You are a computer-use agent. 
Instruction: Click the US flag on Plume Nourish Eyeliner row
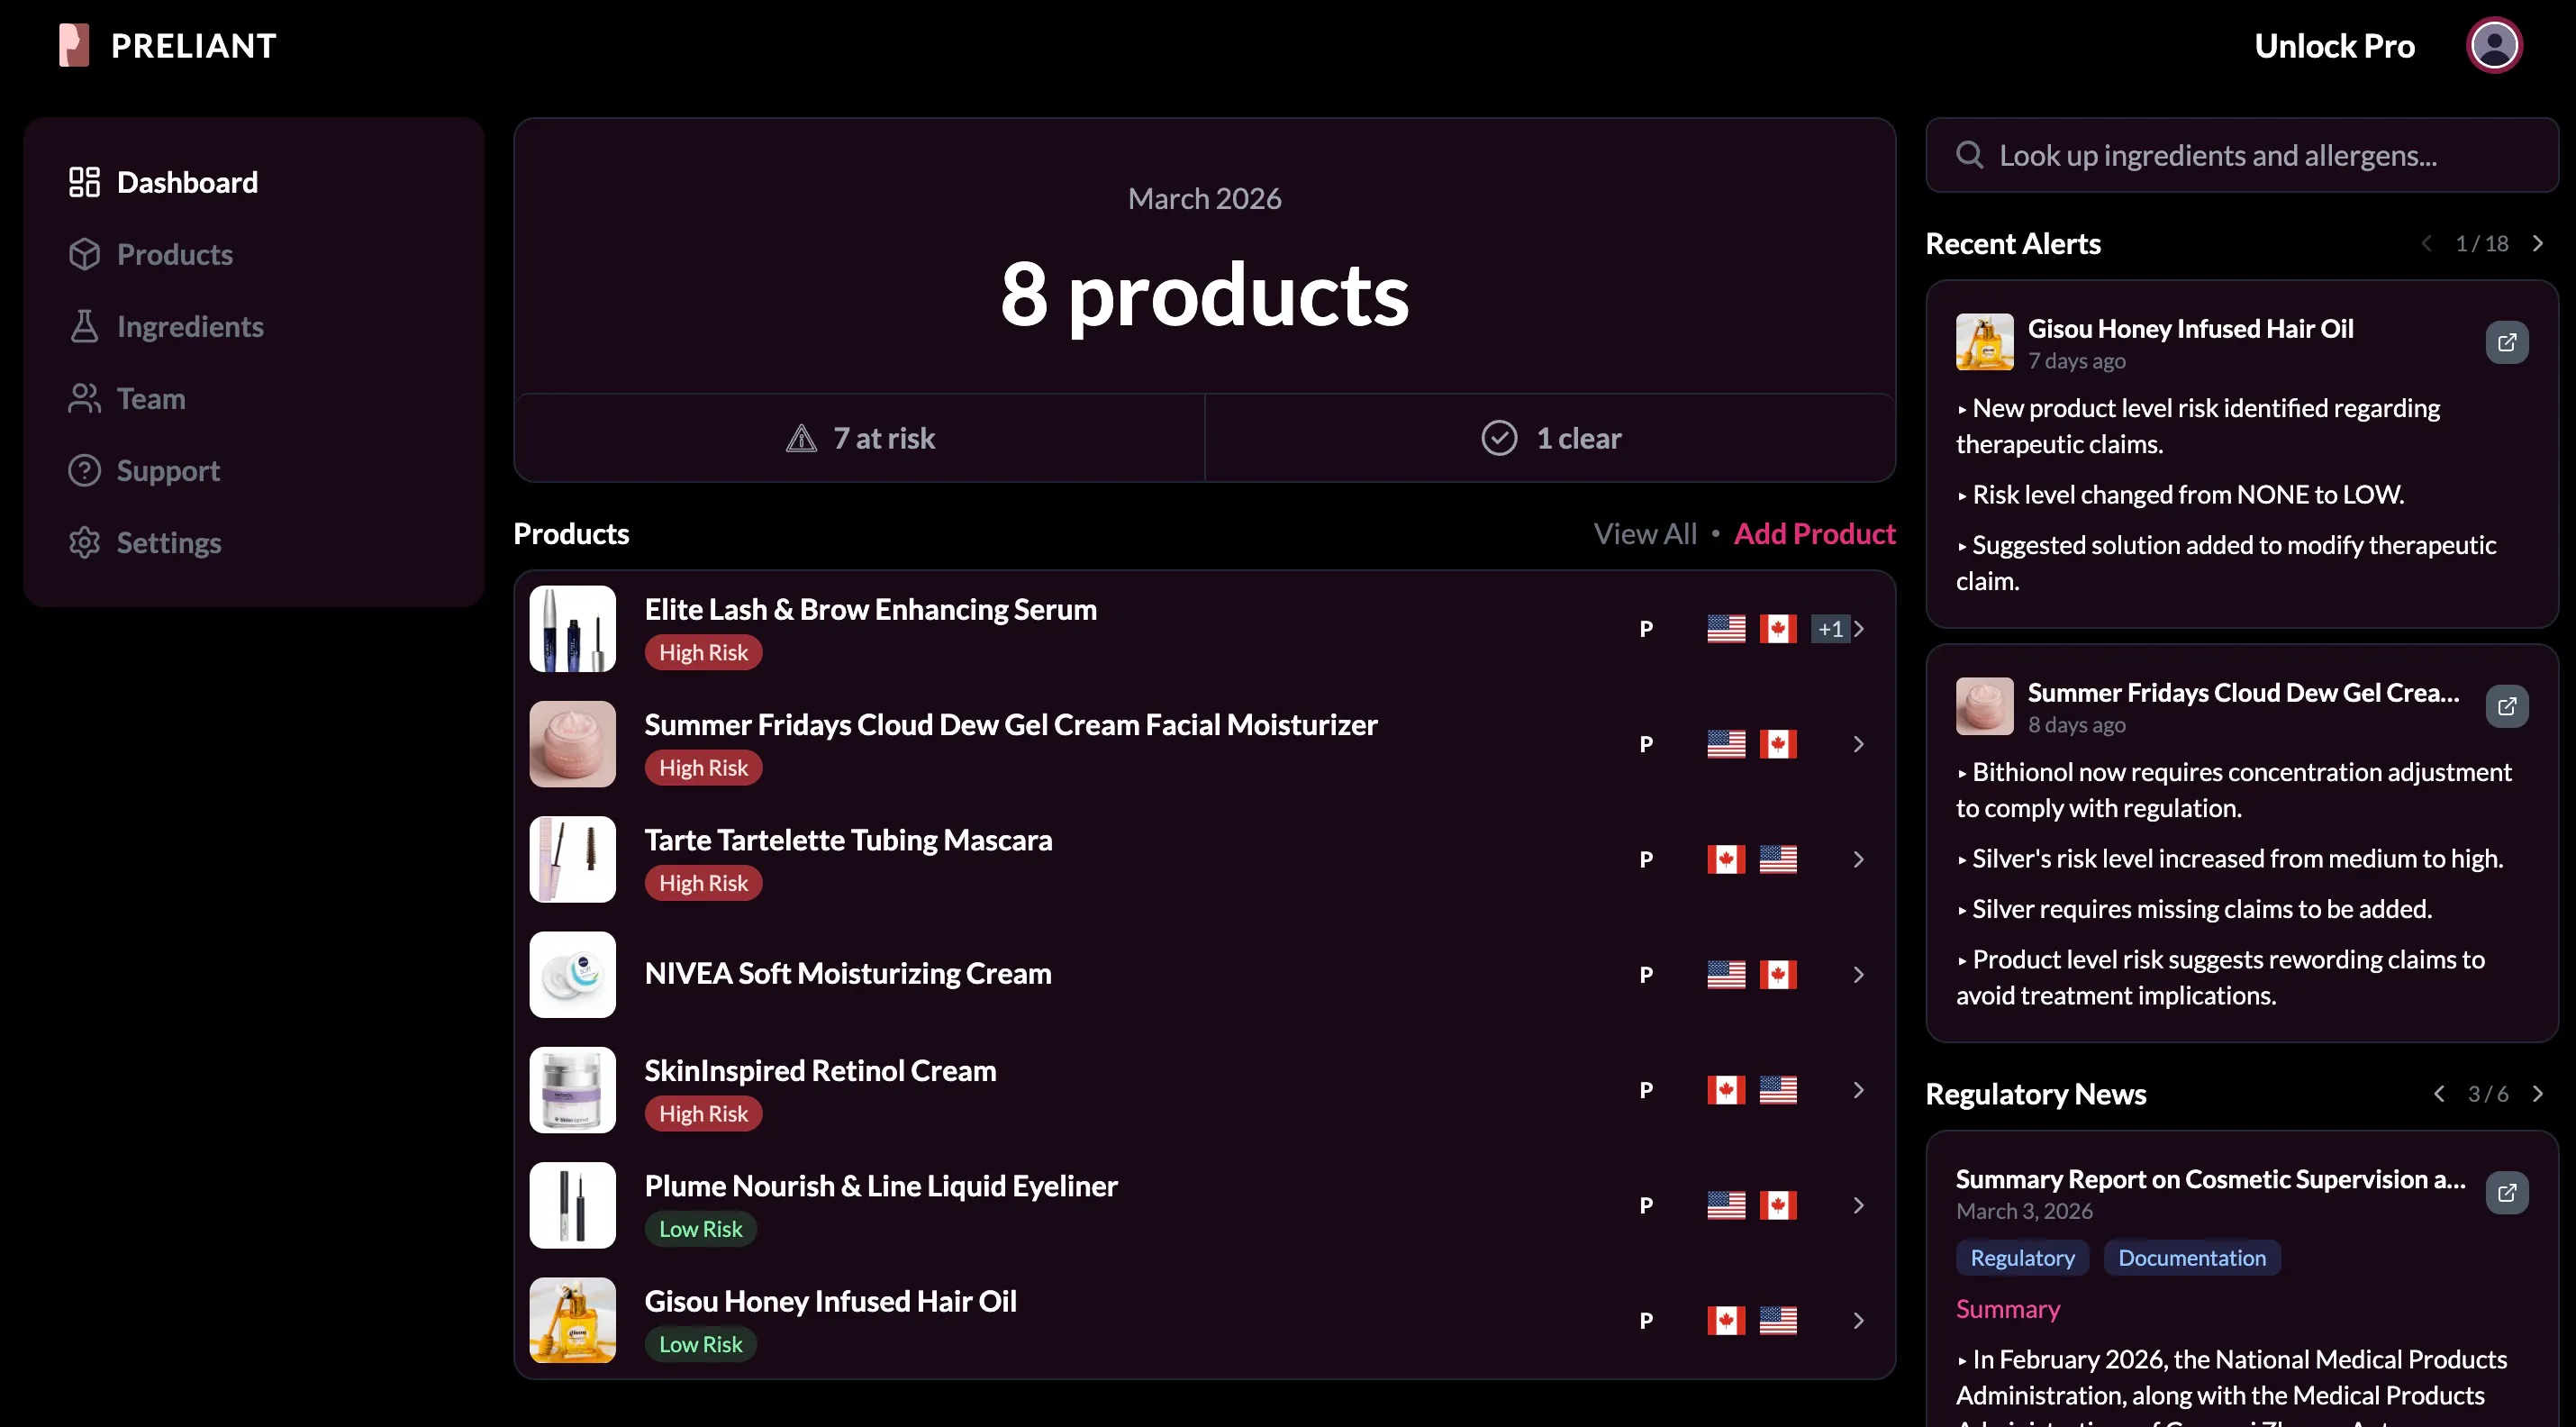click(x=1726, y=1205)
